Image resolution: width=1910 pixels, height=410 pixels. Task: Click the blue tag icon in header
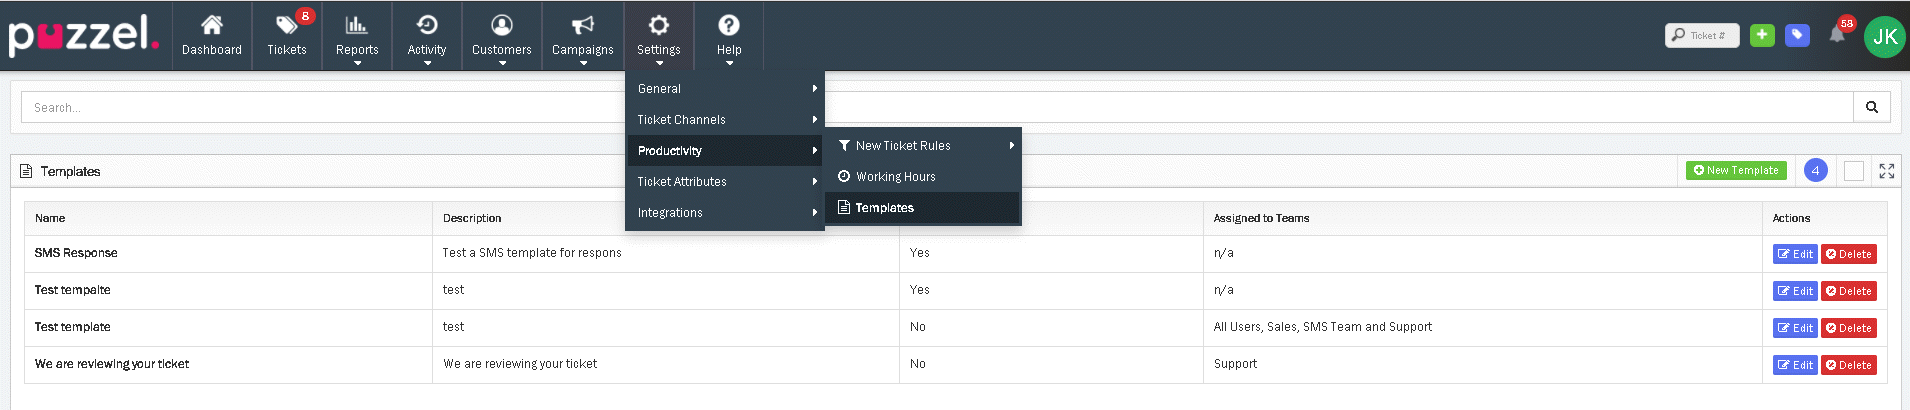click(x=1797, y=35)
